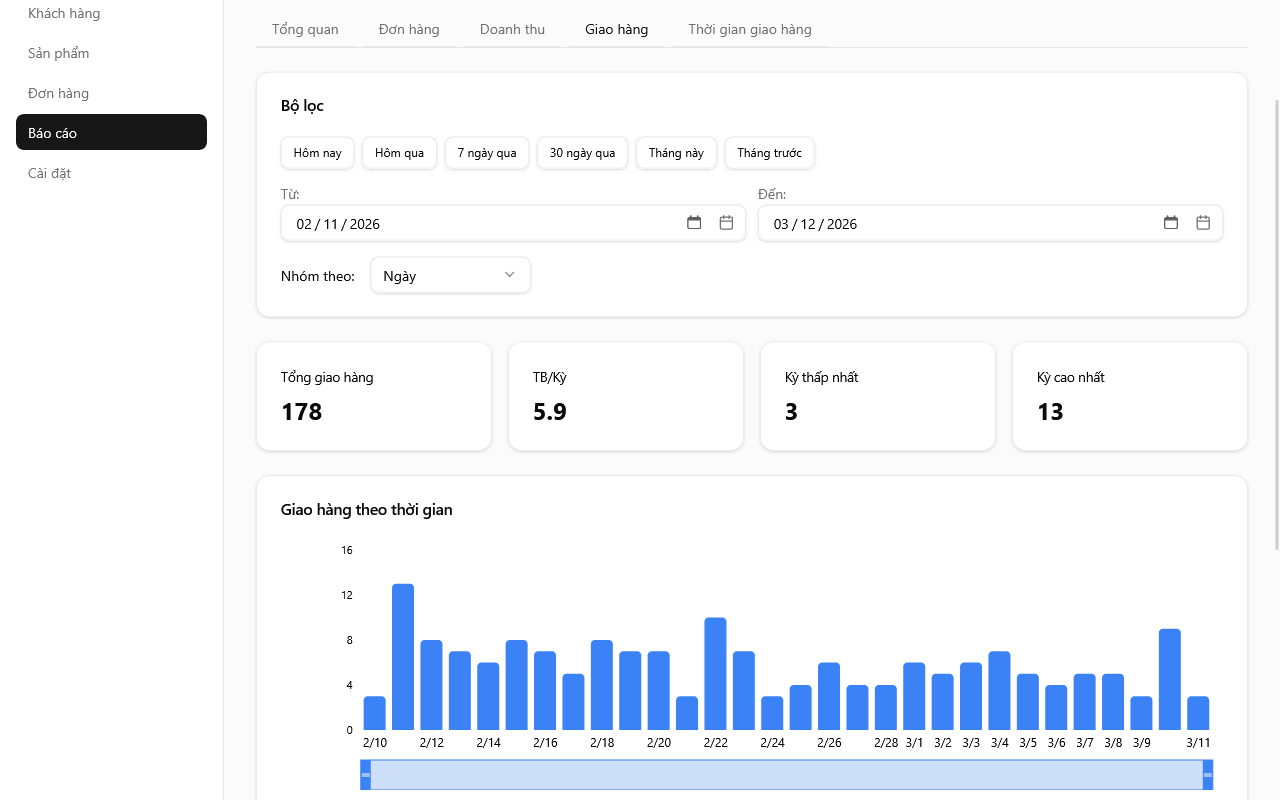Click right handle of chart range slider

(1207, 775)
